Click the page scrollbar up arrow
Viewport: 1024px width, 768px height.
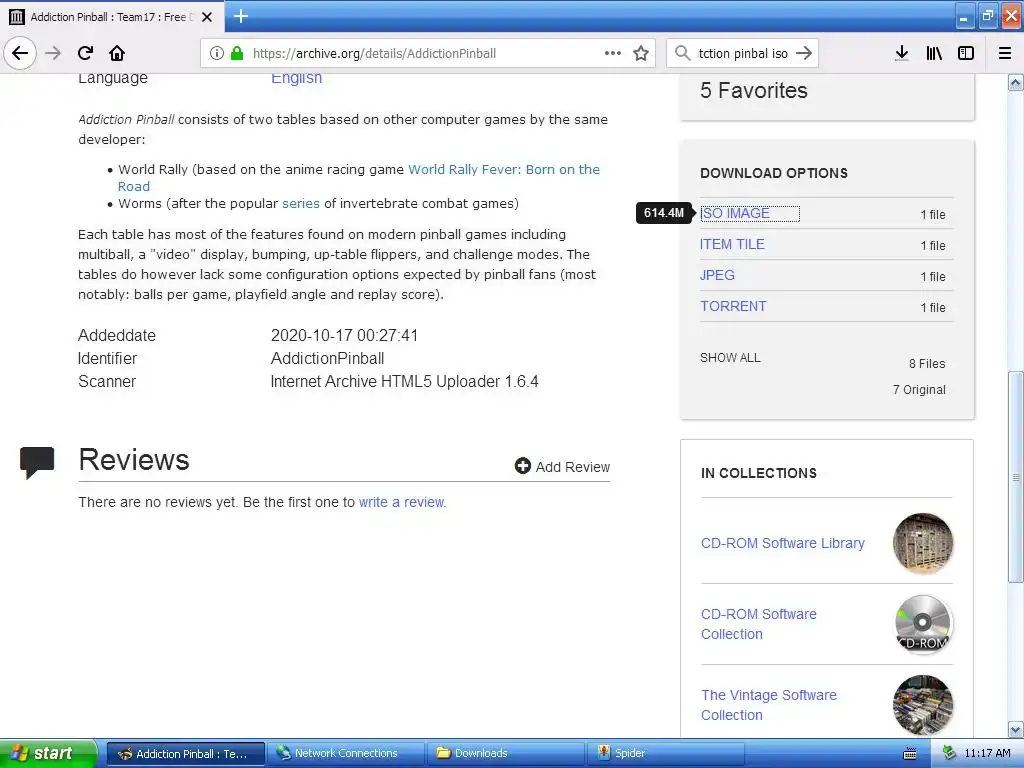tap(1016, 82)
